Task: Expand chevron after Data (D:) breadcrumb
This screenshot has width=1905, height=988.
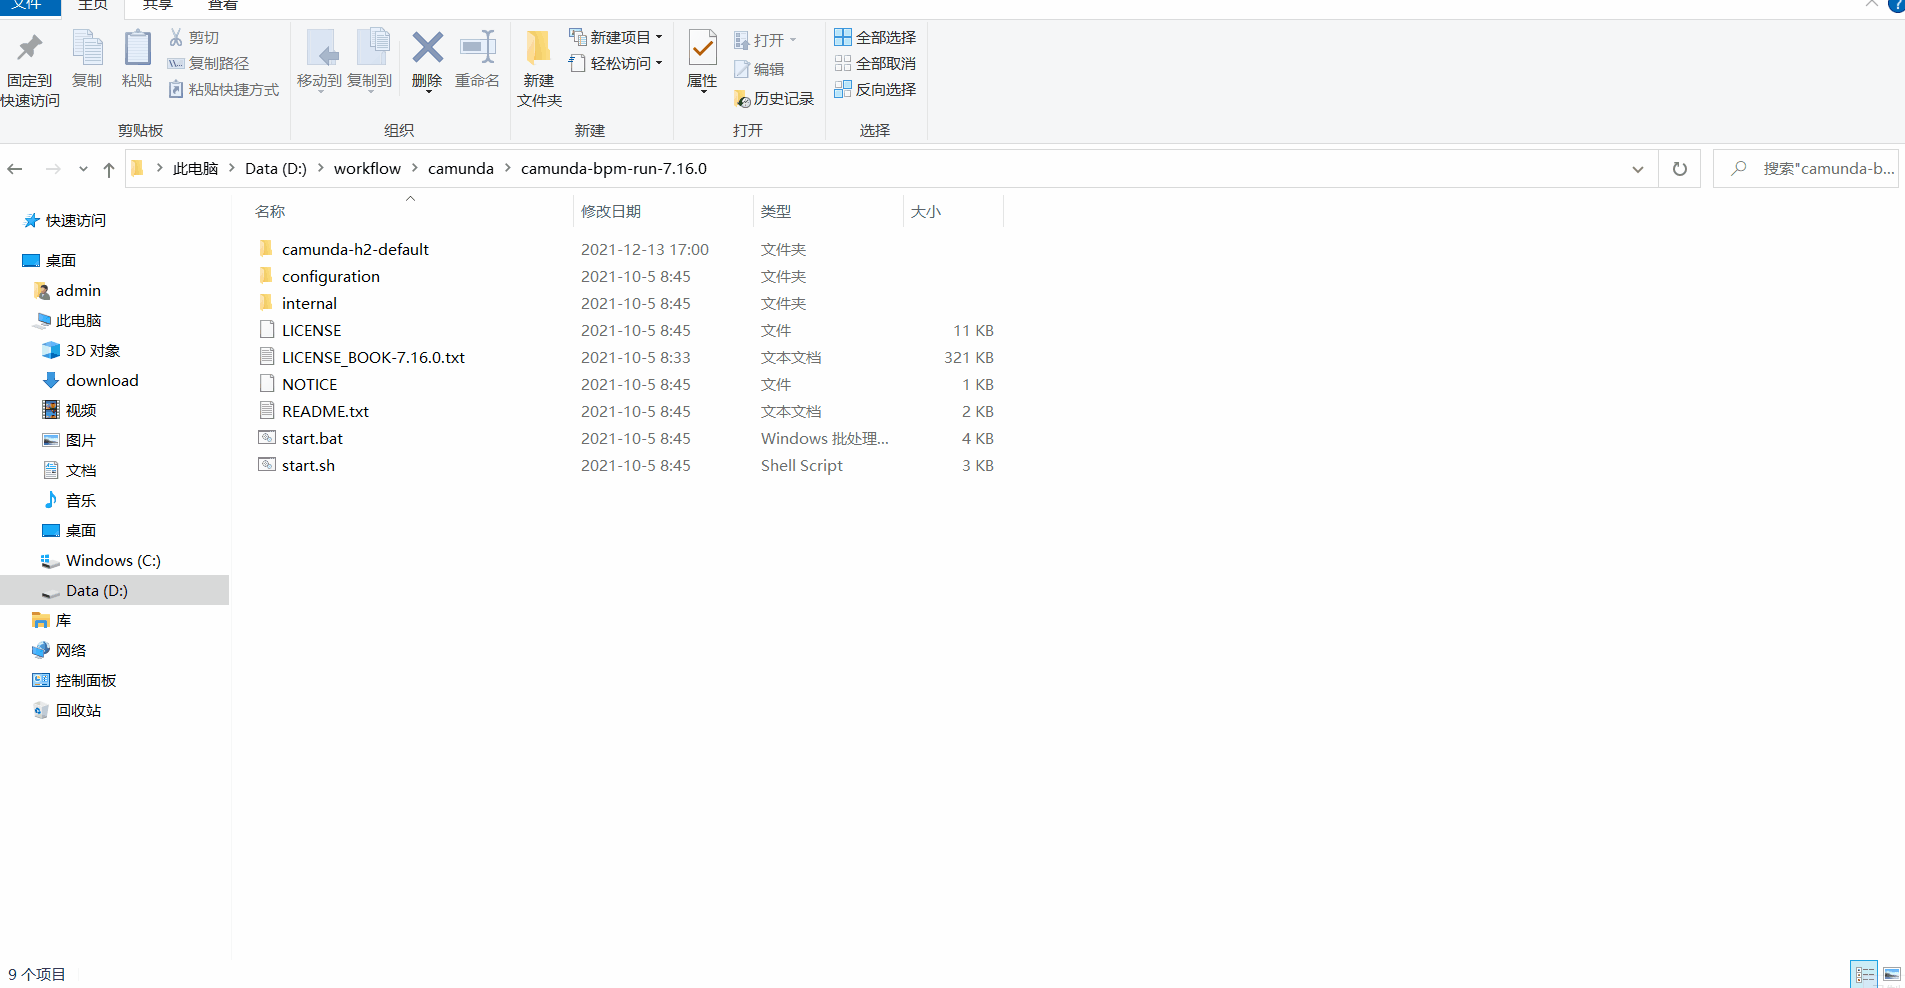Action: [320, 168]
